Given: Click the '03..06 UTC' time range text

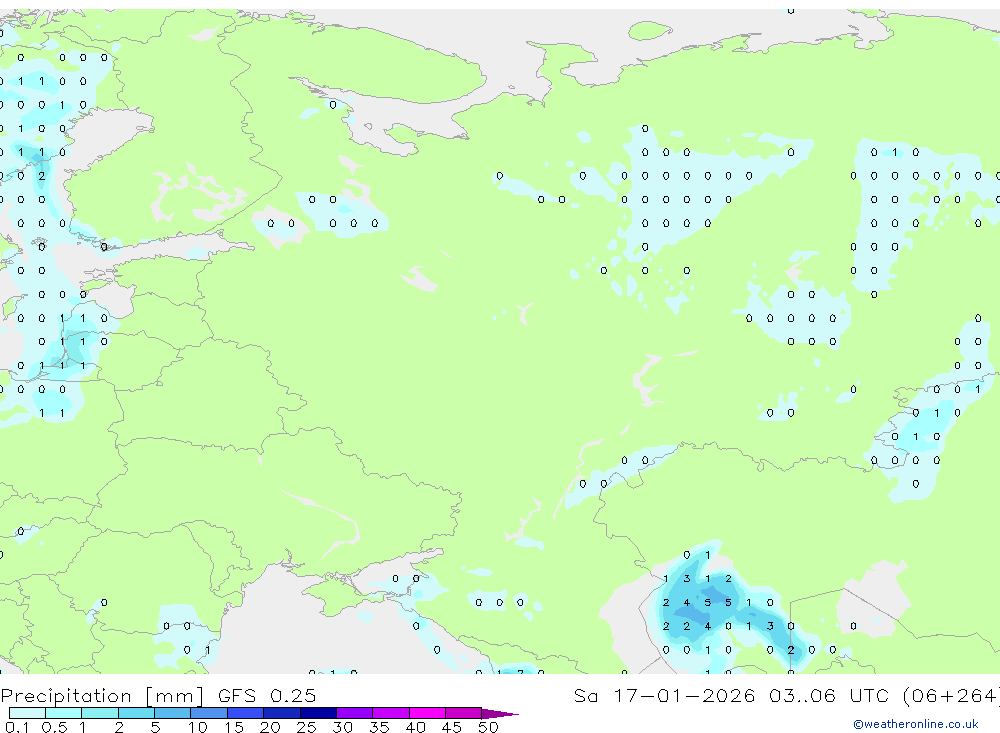Looking at the screenshot, I should click(828, 695).
